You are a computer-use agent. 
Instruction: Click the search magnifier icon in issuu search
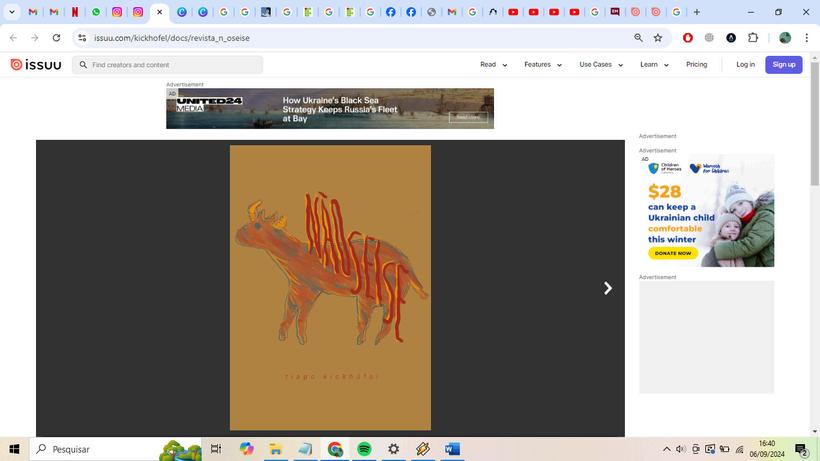pyautogui.click(x=83, y=65)
